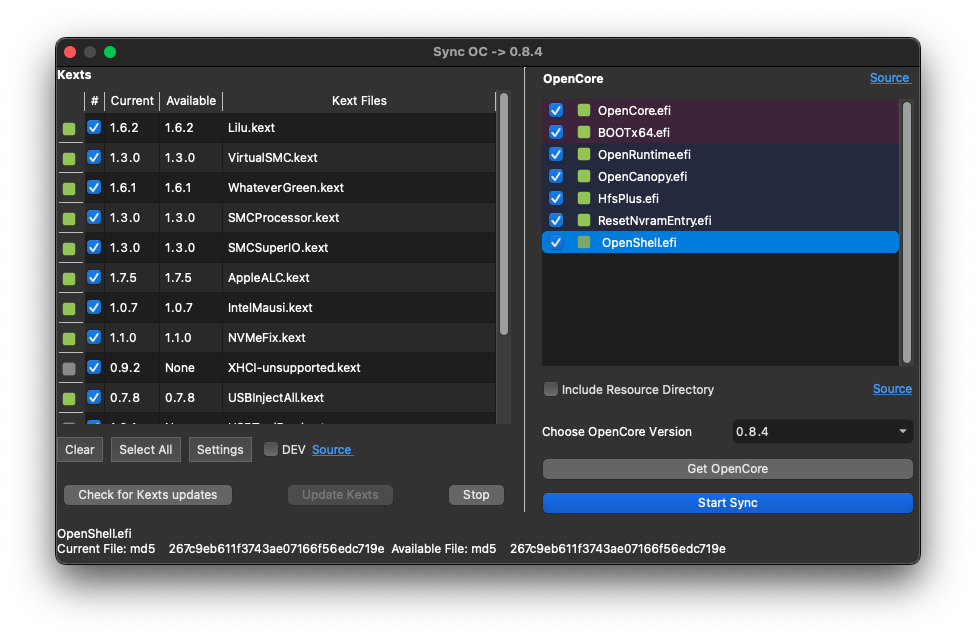Click the green status square for AppleALC.kext
The width and height of the screenshot is (976, 638).
coord(69,279)
